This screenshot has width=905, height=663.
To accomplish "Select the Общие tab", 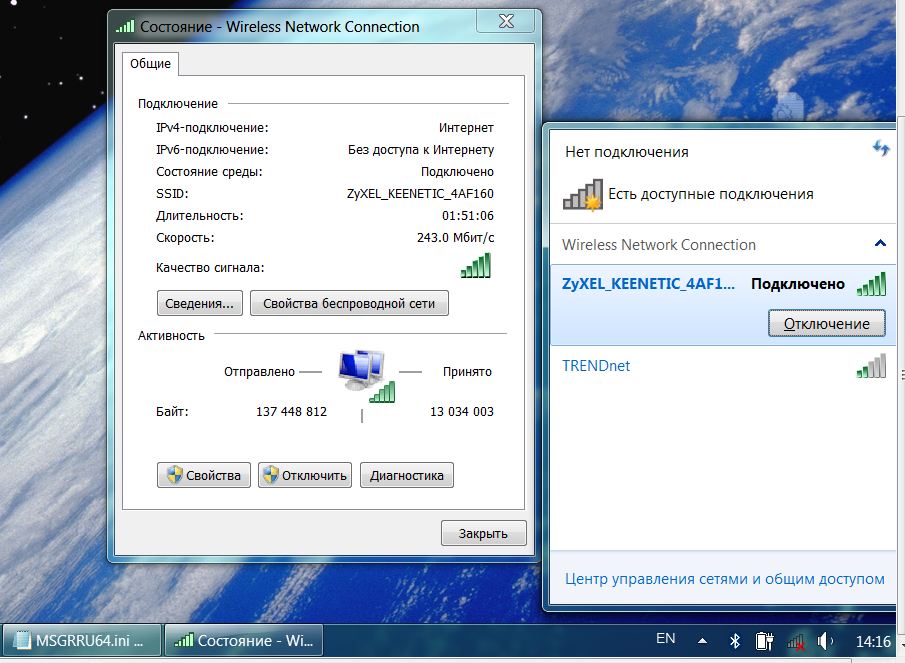I will 151,63.
